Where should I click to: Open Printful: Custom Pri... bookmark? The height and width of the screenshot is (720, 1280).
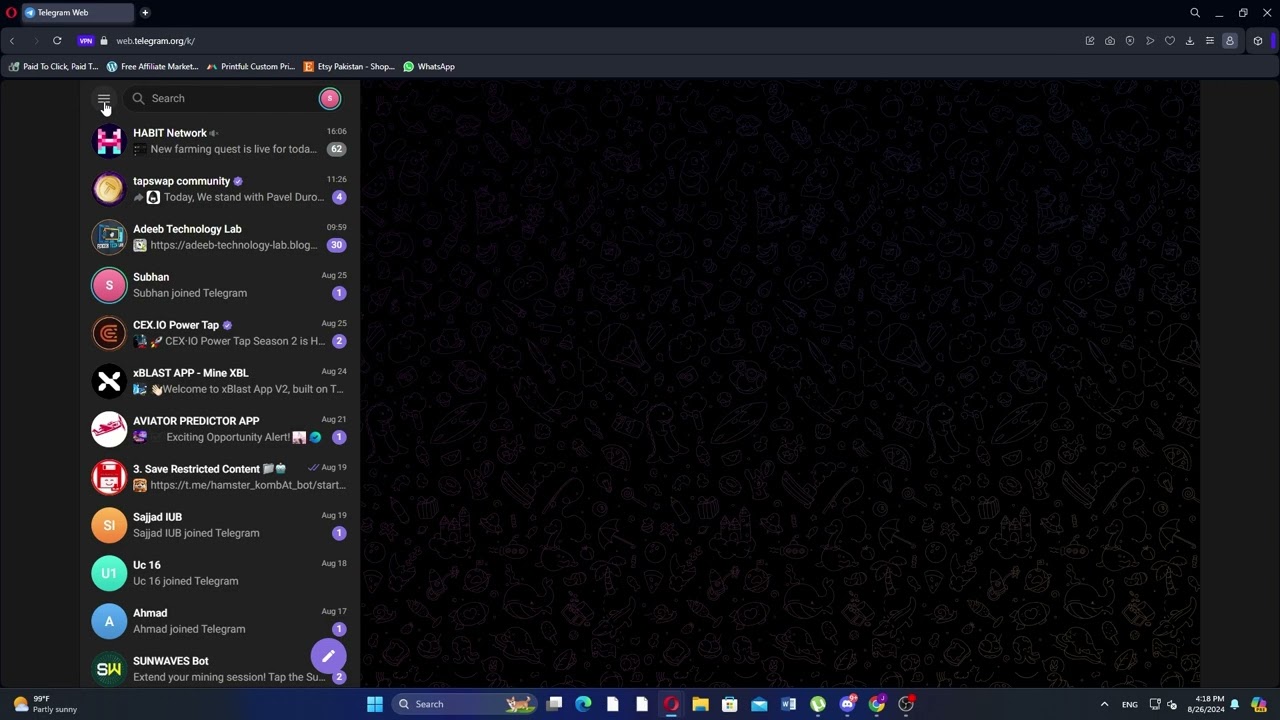pyautogui.click(x=251, y=67)
